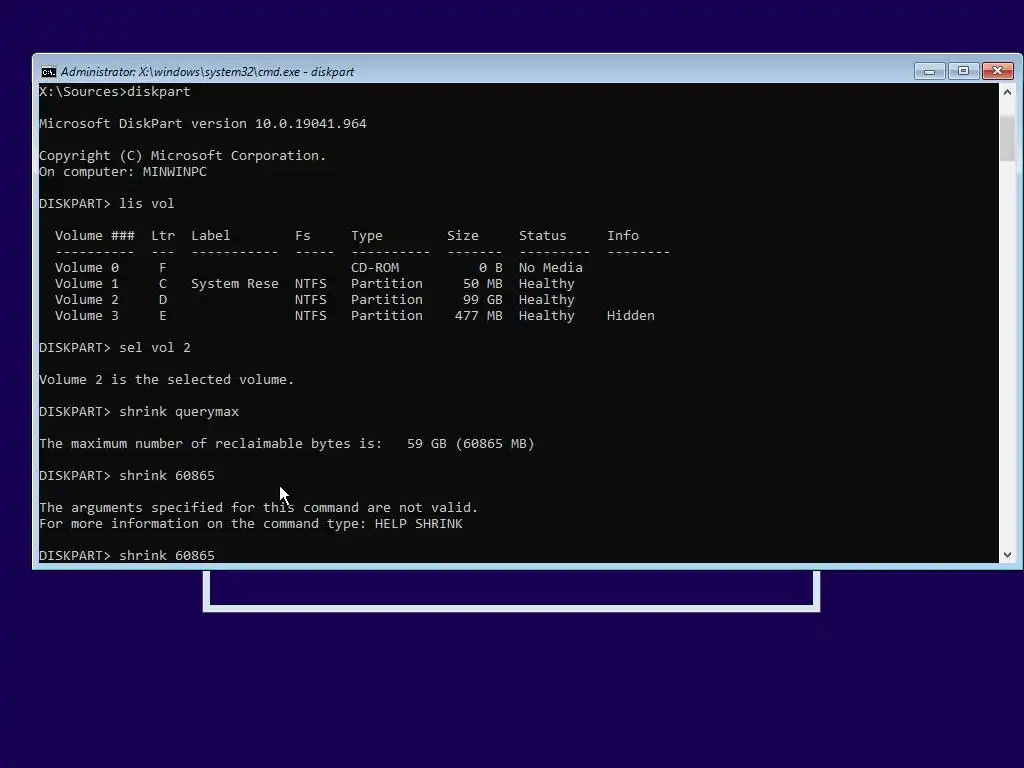Click 'Volume 0' in the volume list

pyautogui.click(x=87, y=268)
